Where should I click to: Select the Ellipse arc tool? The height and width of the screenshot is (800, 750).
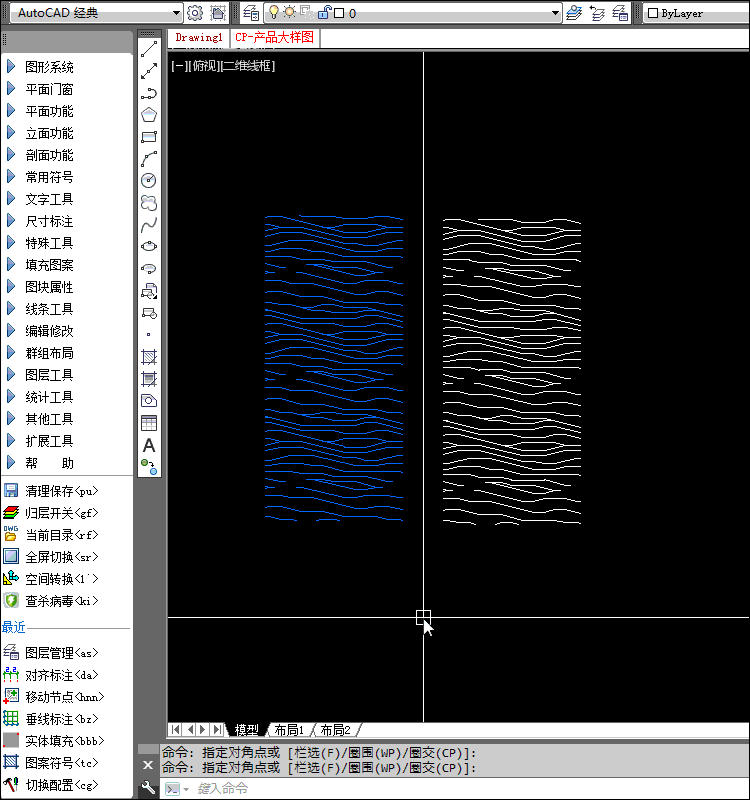click(149, 268)
